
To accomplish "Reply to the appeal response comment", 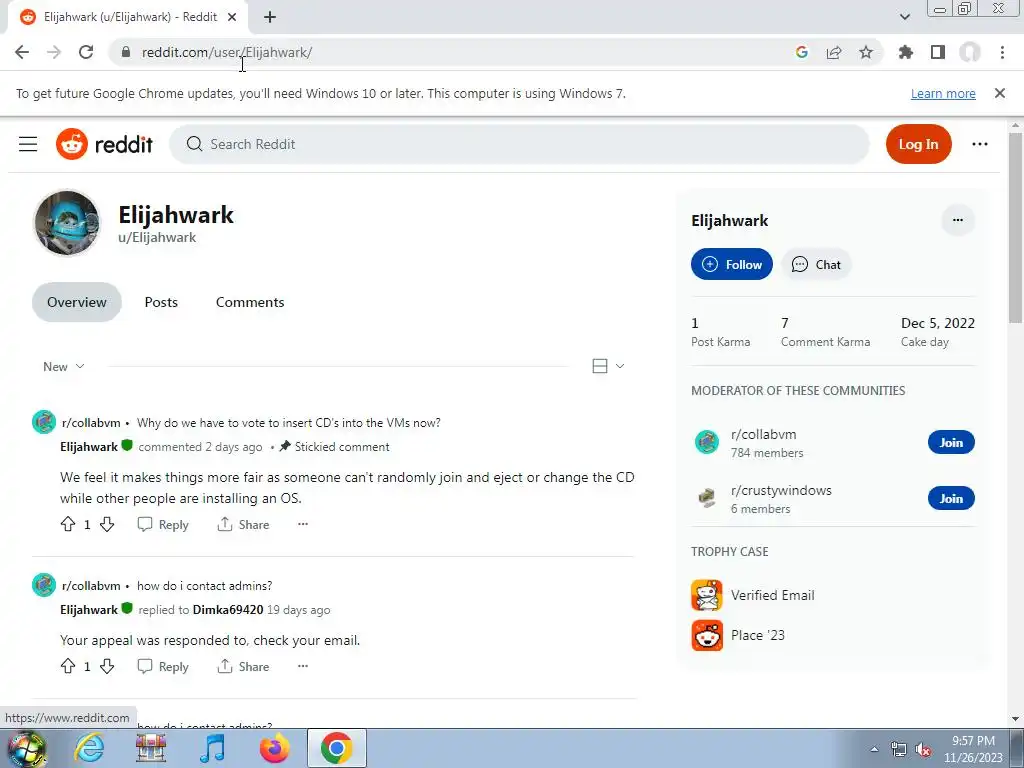I will pyautogui.click(x=163, y=666).
